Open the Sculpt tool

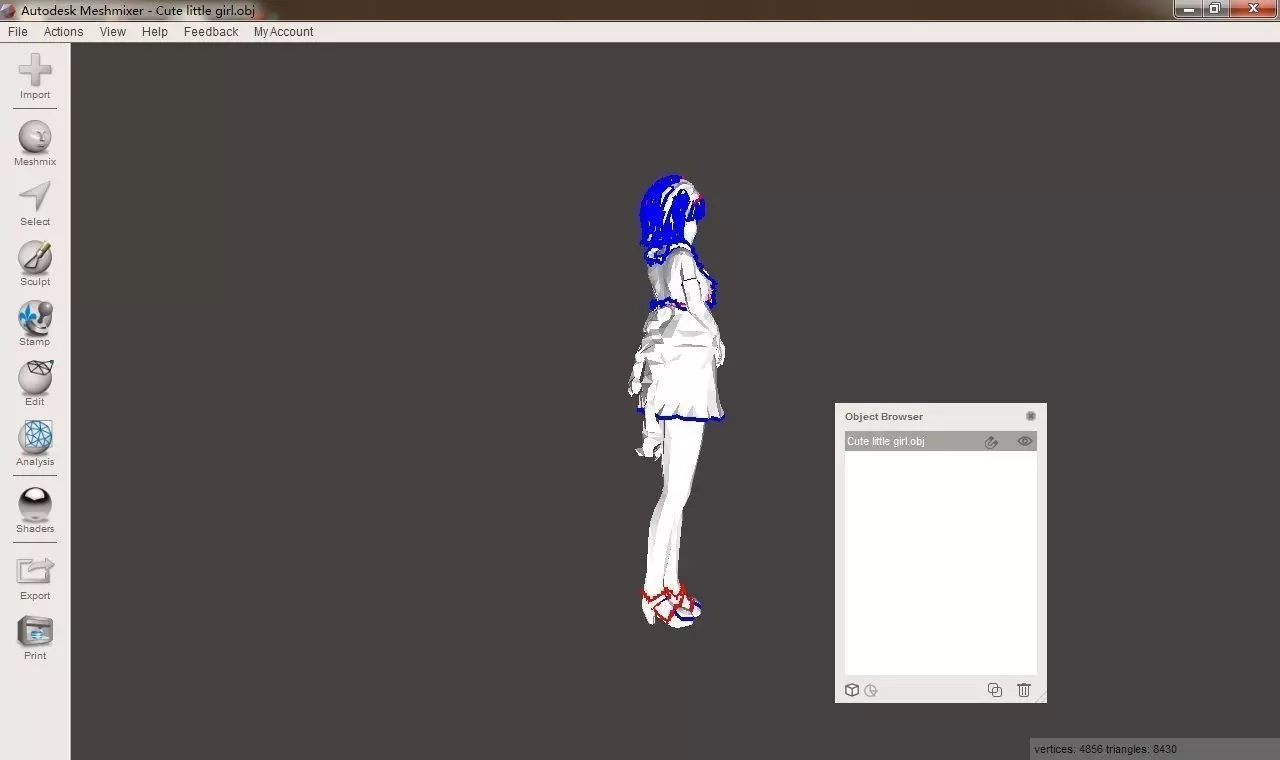click(x=35, y=264)
